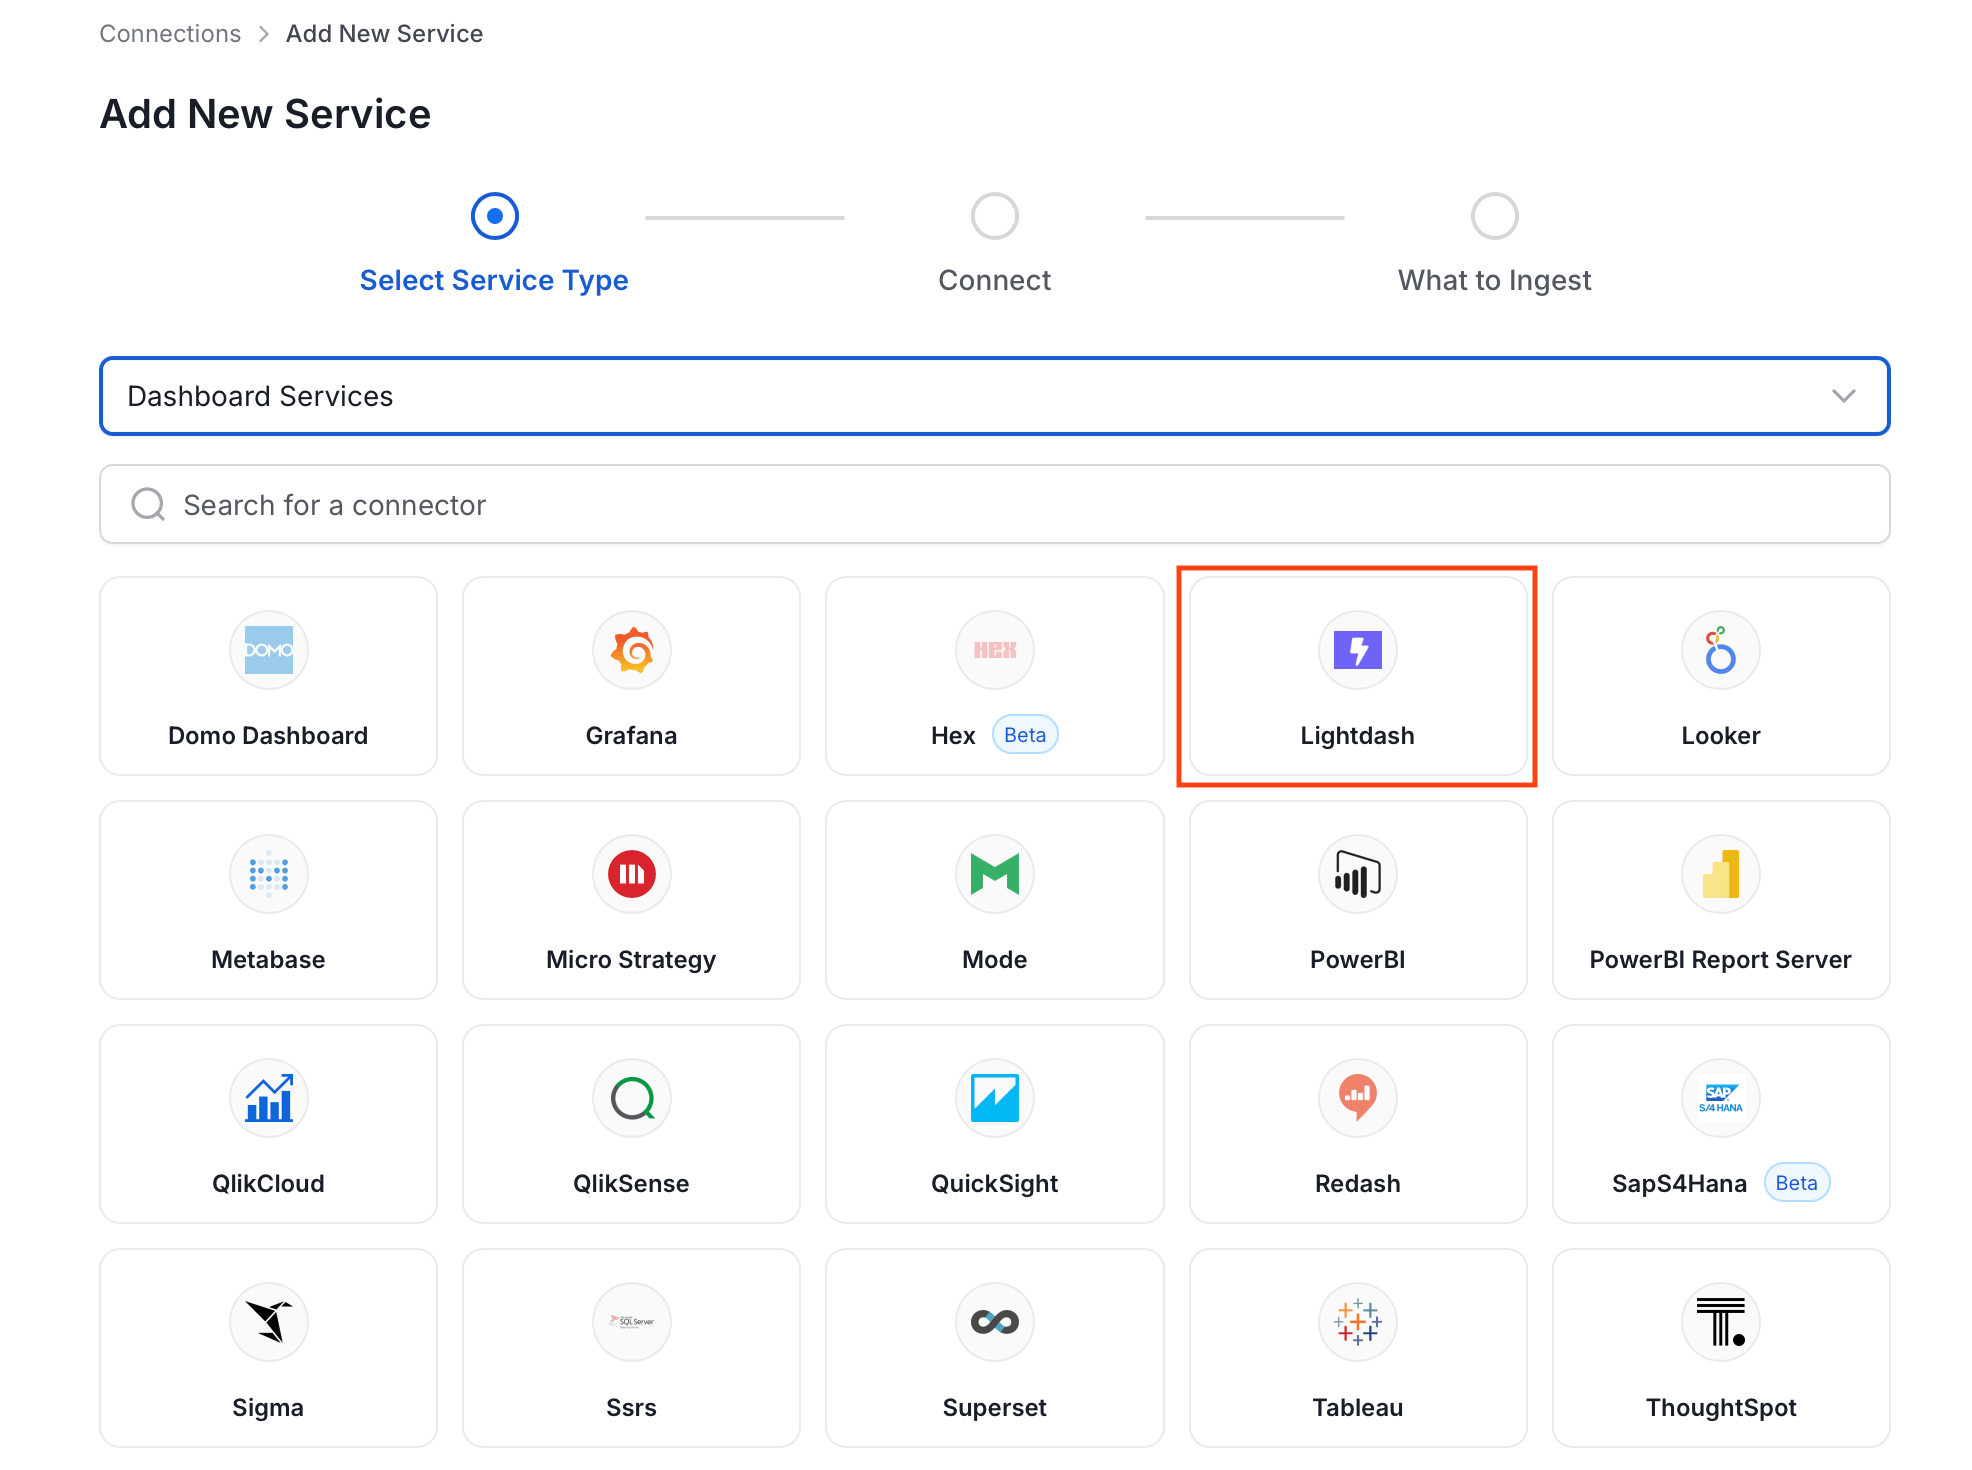Click the Ssrs label text
The height and width of the screenshot is (1470, 1972).
click(632, 1408)
